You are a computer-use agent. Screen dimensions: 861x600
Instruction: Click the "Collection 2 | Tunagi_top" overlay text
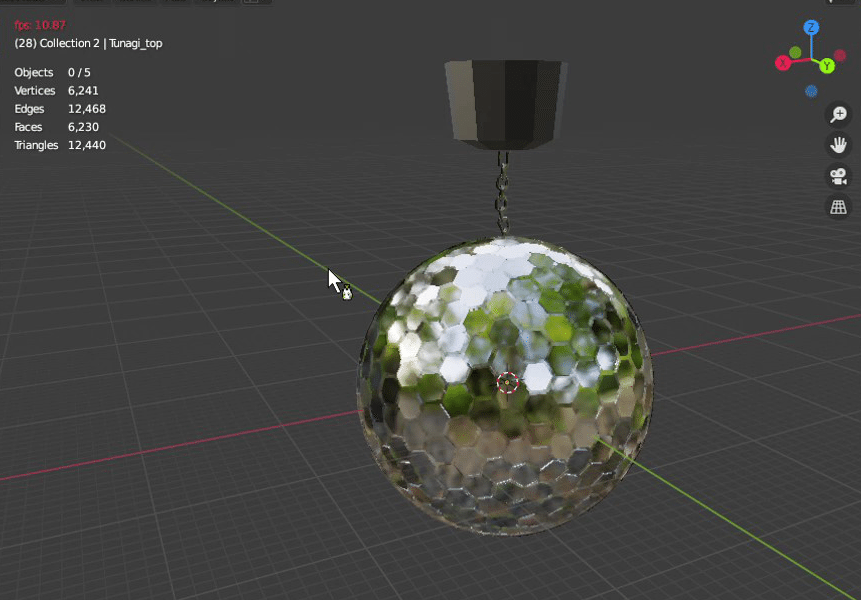coord(100,43)
